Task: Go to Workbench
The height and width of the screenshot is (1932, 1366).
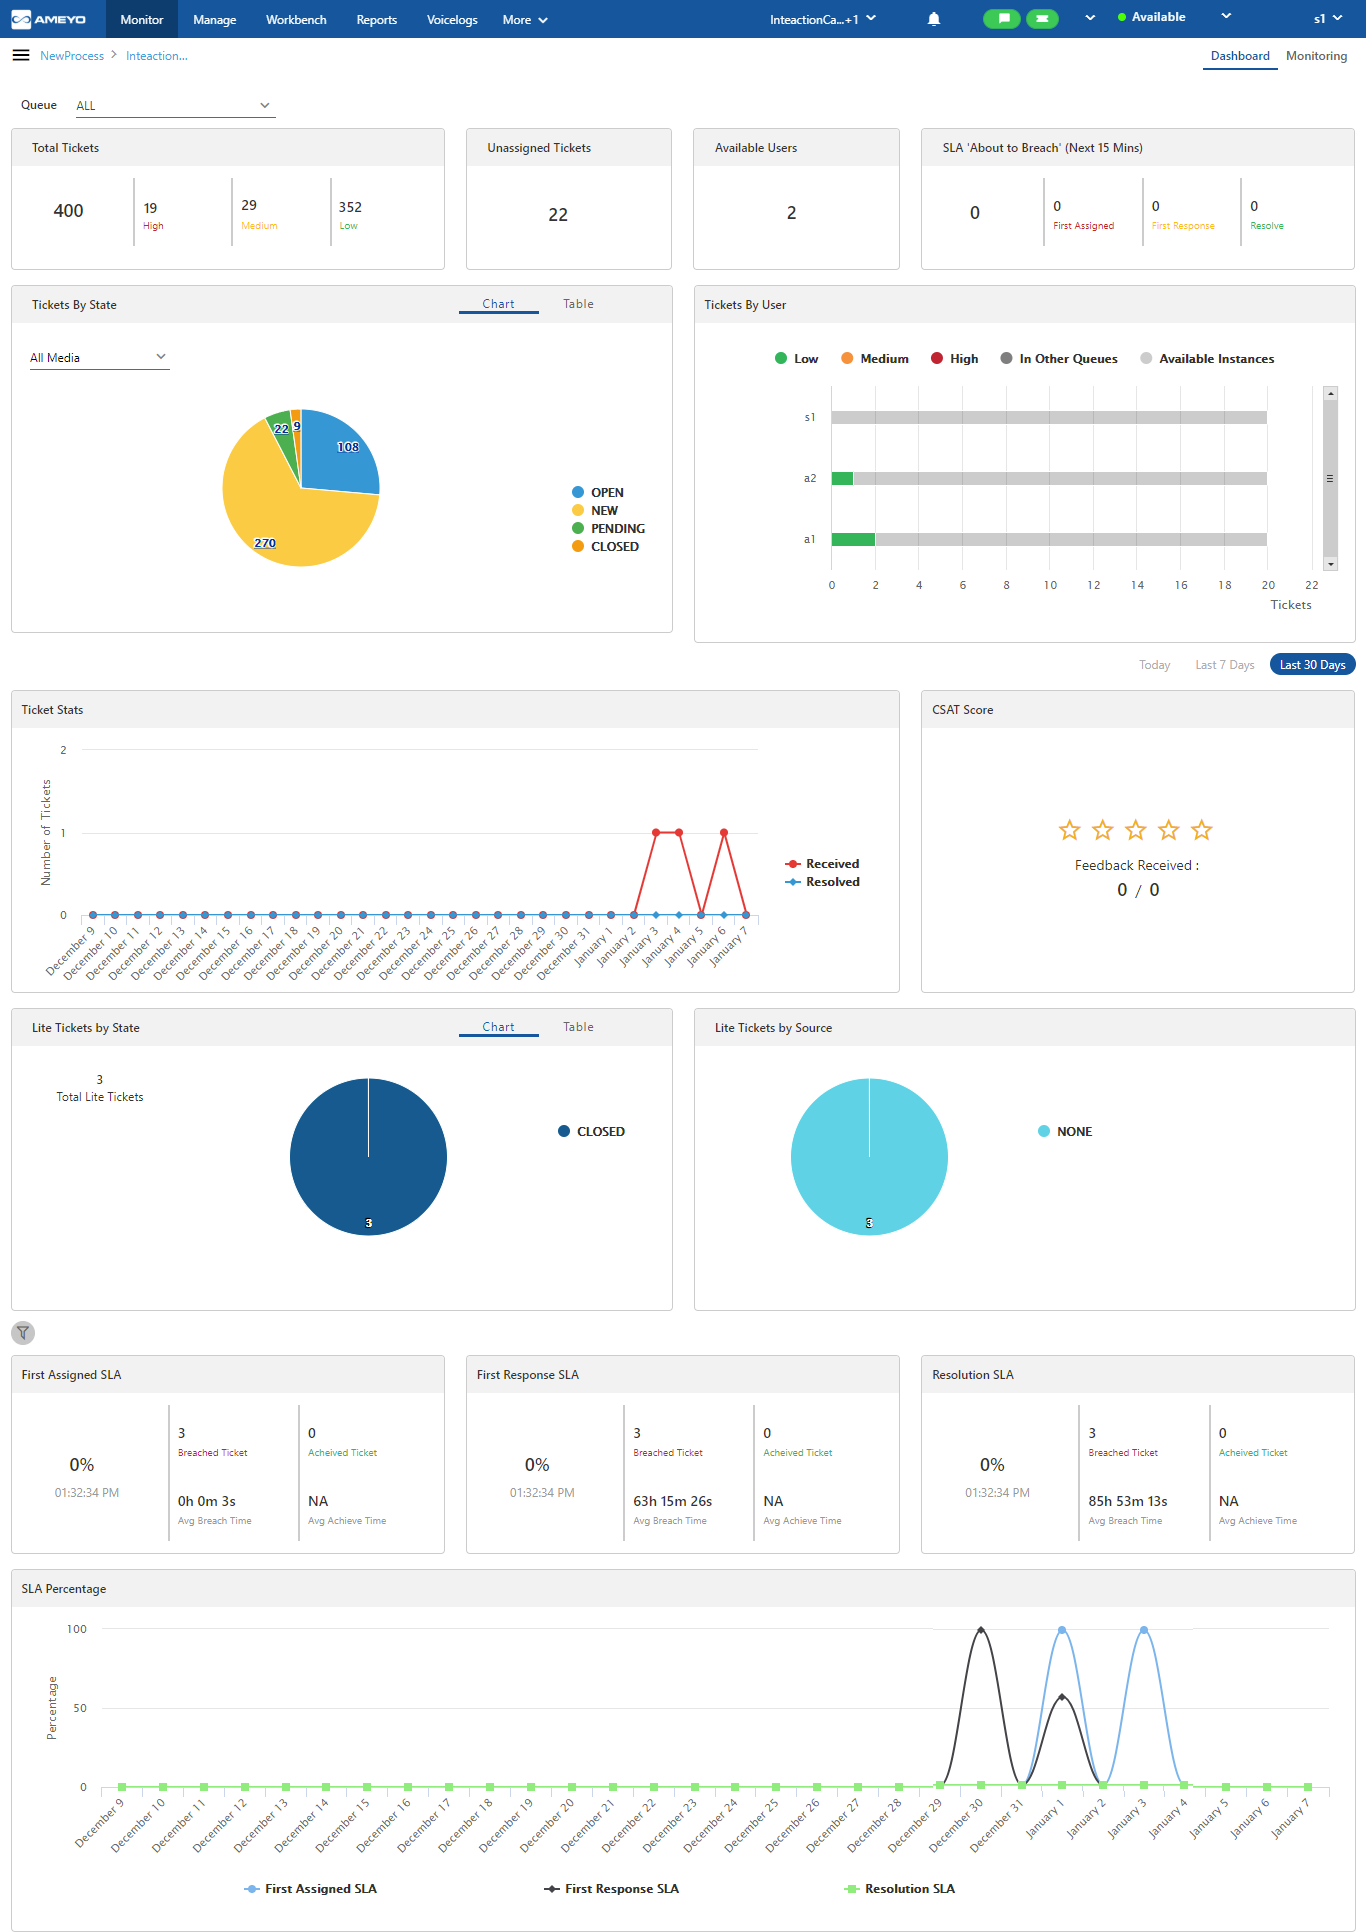Action: point(296,19)
